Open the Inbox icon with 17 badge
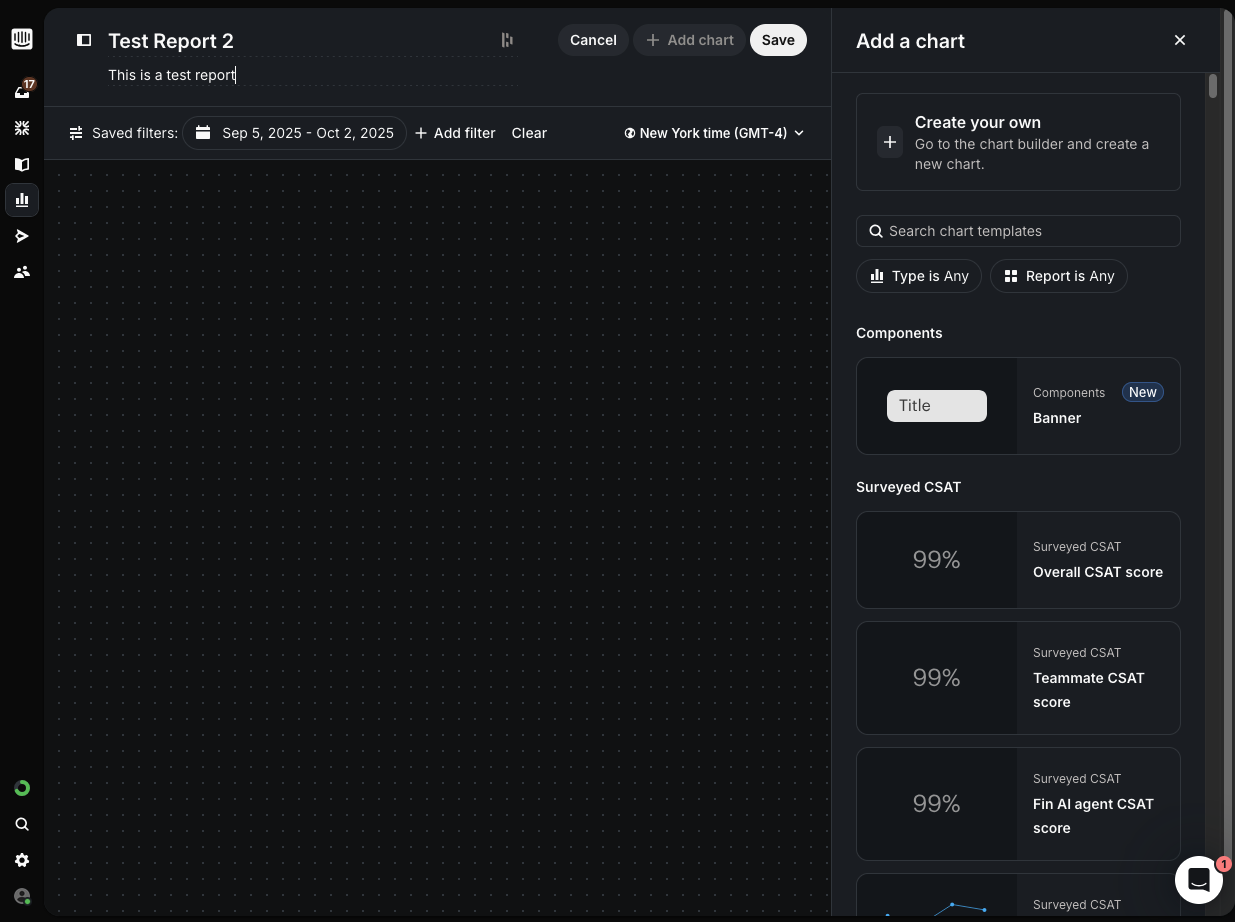The height and width of the screenshot is (922, 1235). [22, 91]
